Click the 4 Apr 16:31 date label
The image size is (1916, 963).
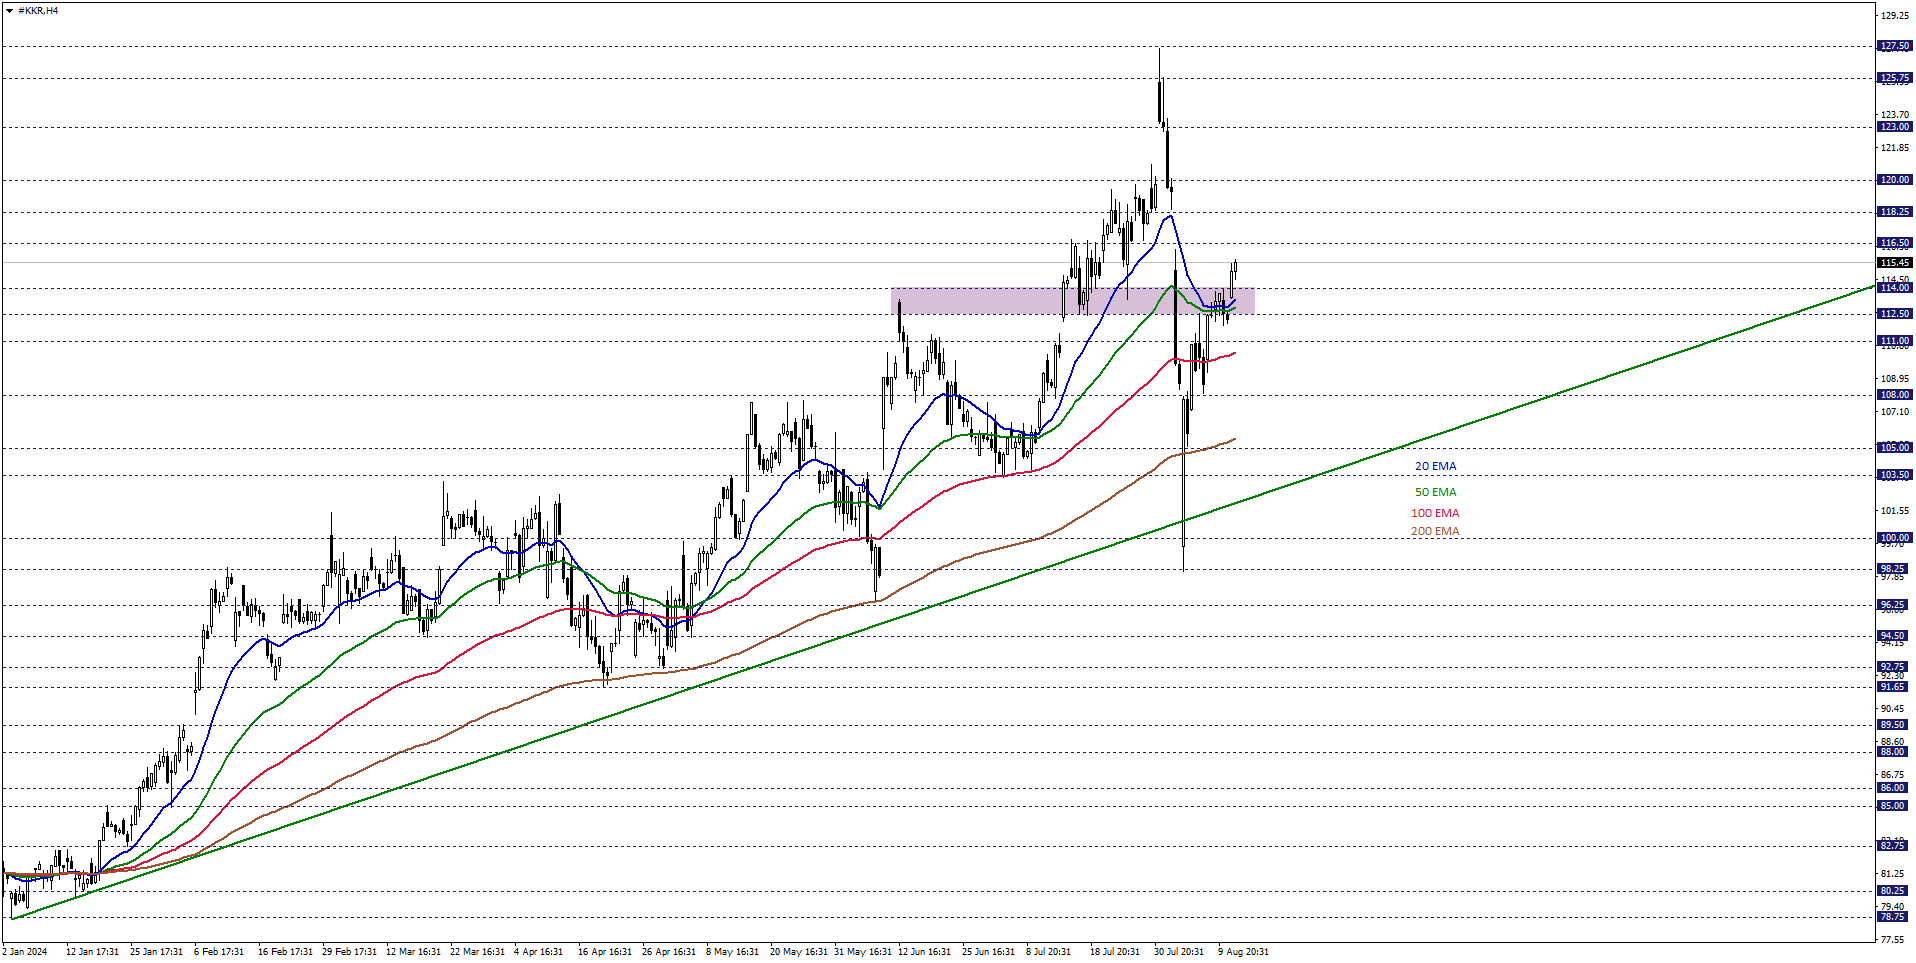coord(539,952)
